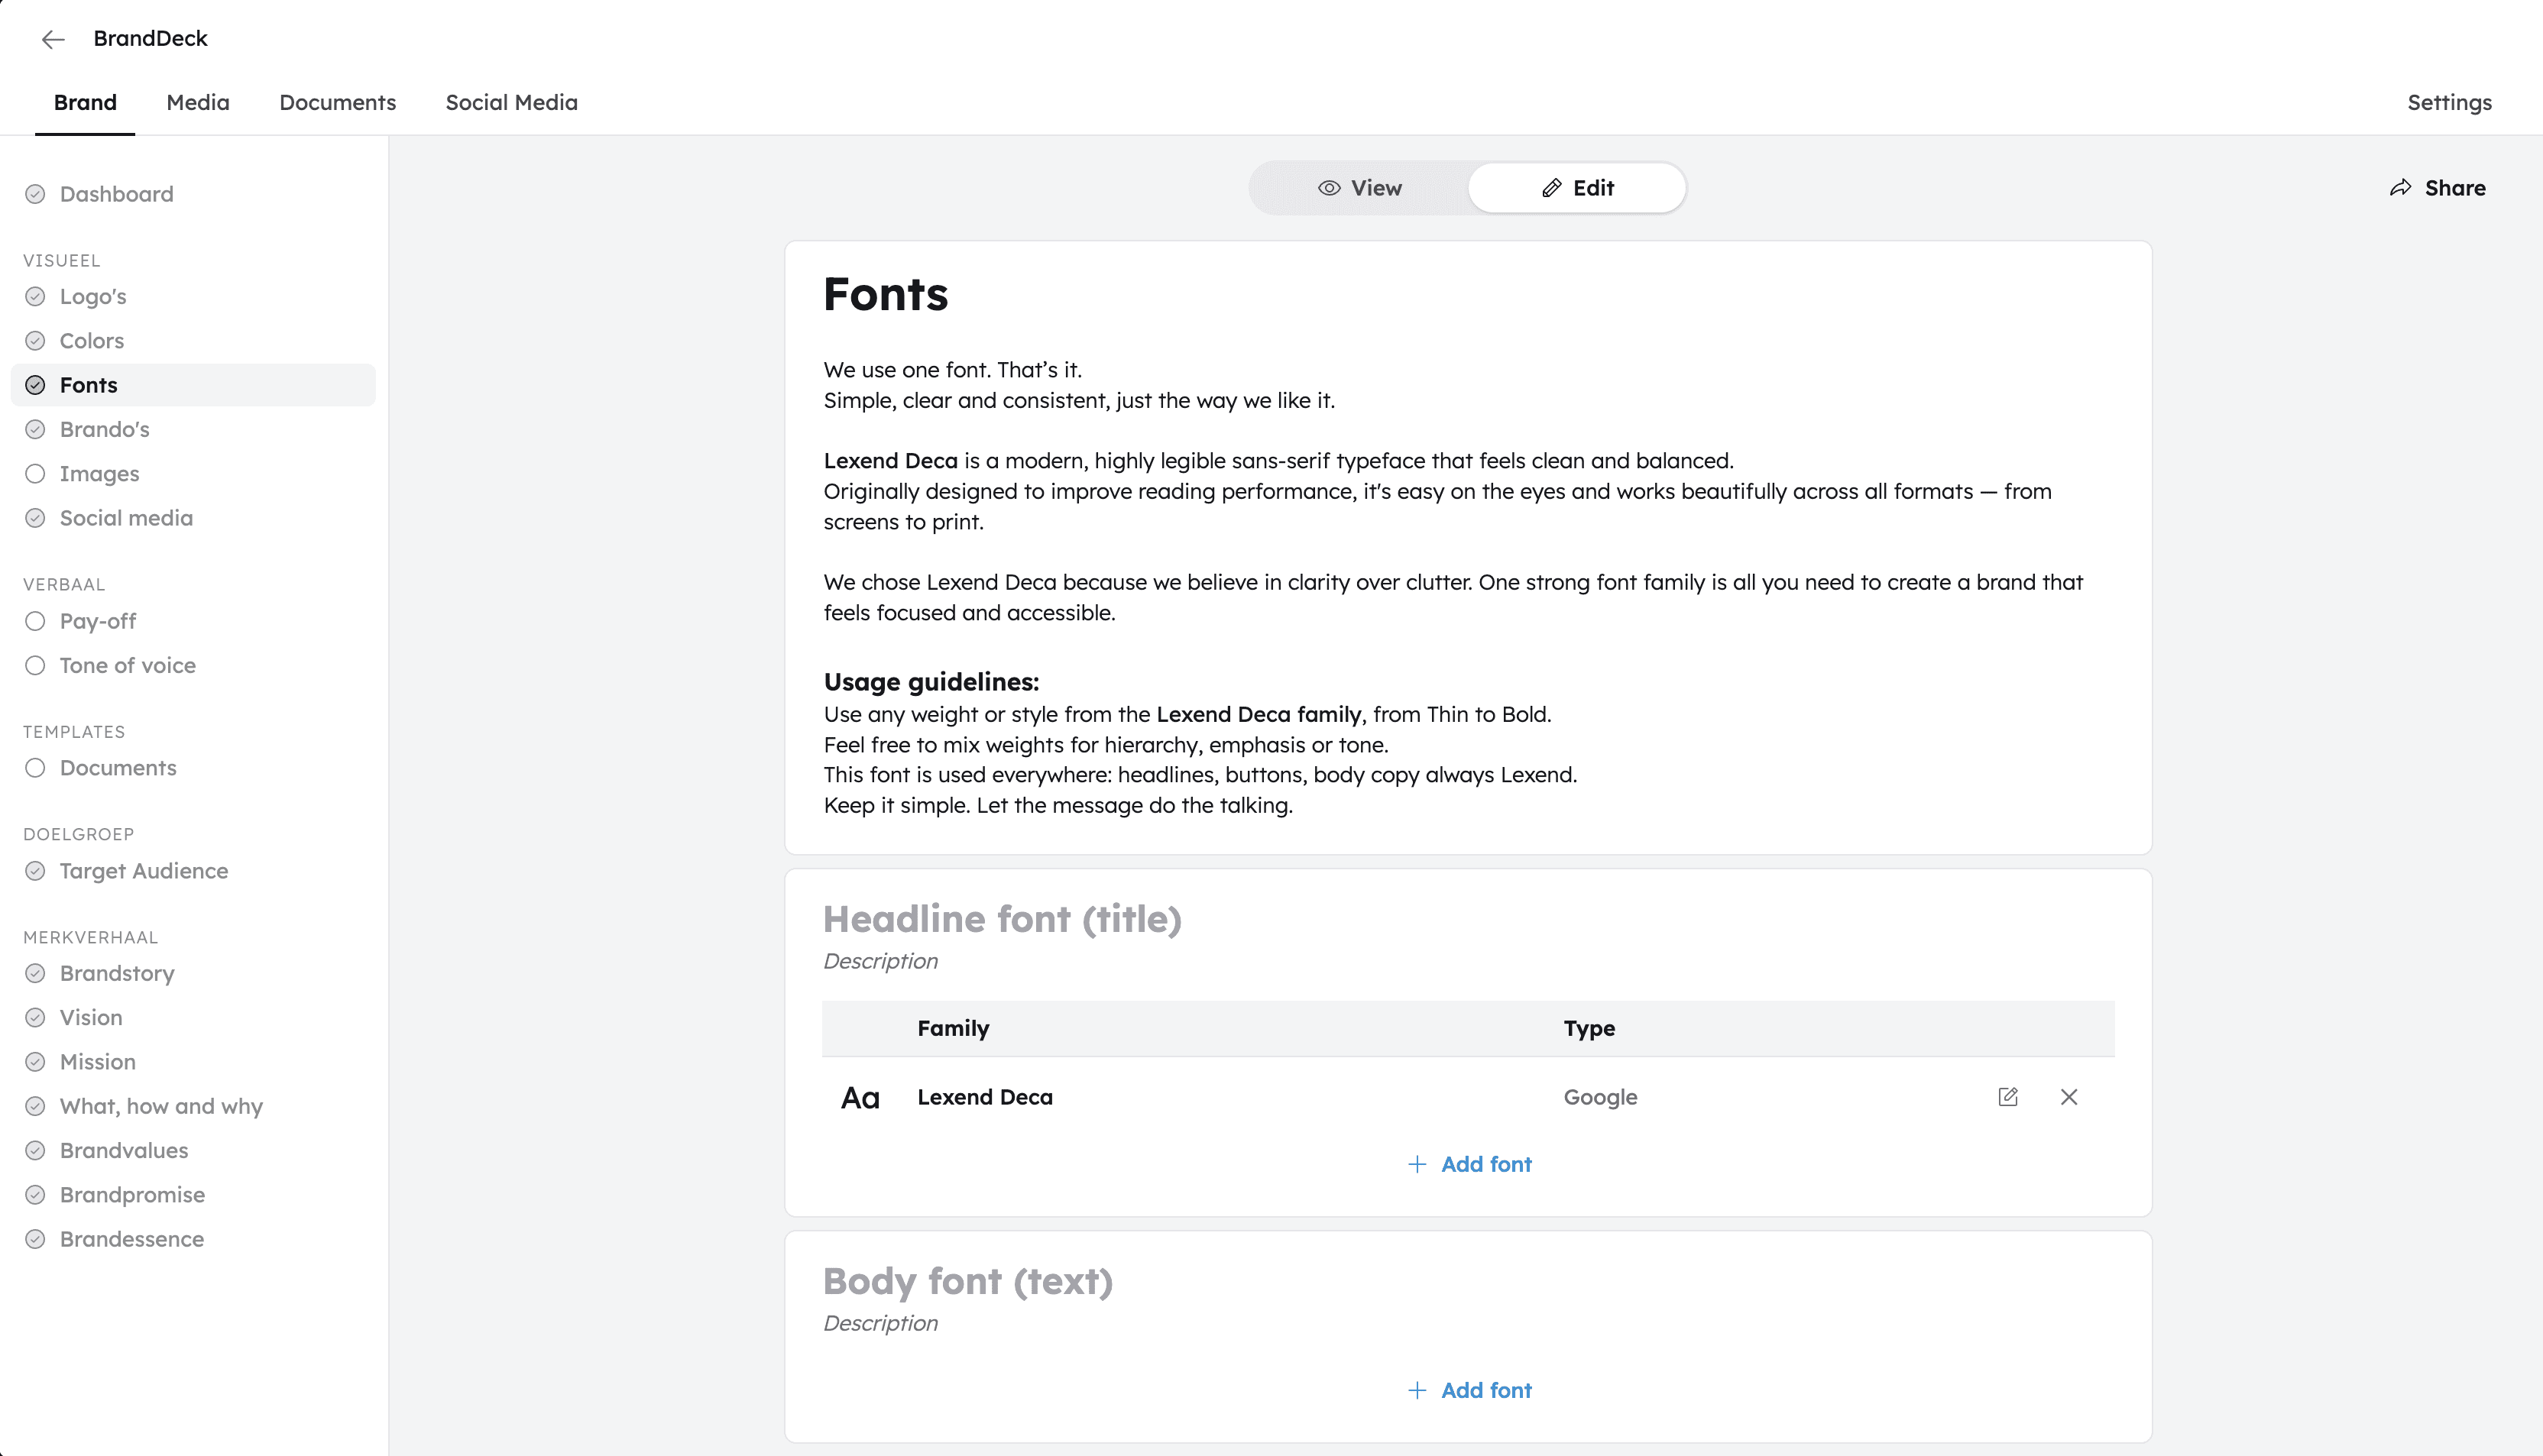
Task: Open the Social Media tab
Action: (x=511, y=102)
